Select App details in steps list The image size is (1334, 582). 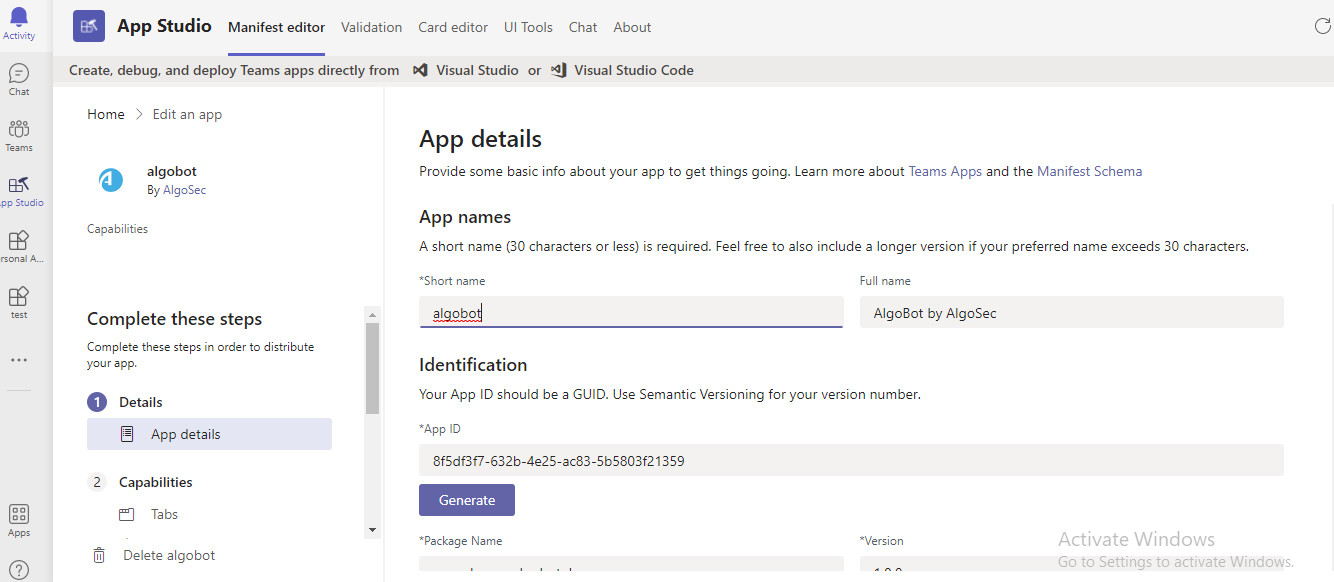[209, 434]
